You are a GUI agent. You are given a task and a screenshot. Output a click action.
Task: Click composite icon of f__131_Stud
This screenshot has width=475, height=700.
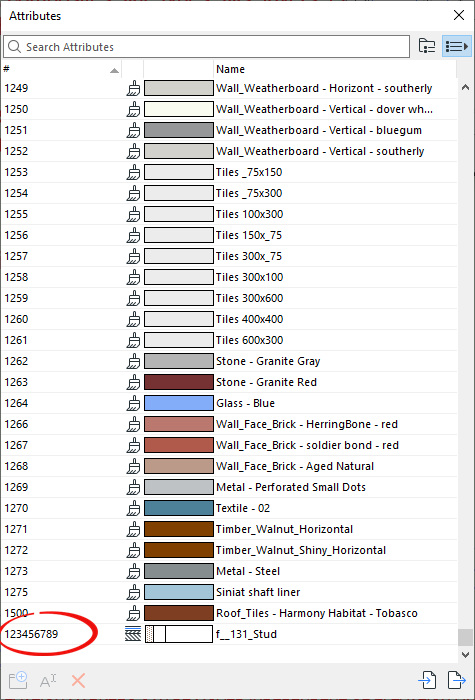pos(133,634)
